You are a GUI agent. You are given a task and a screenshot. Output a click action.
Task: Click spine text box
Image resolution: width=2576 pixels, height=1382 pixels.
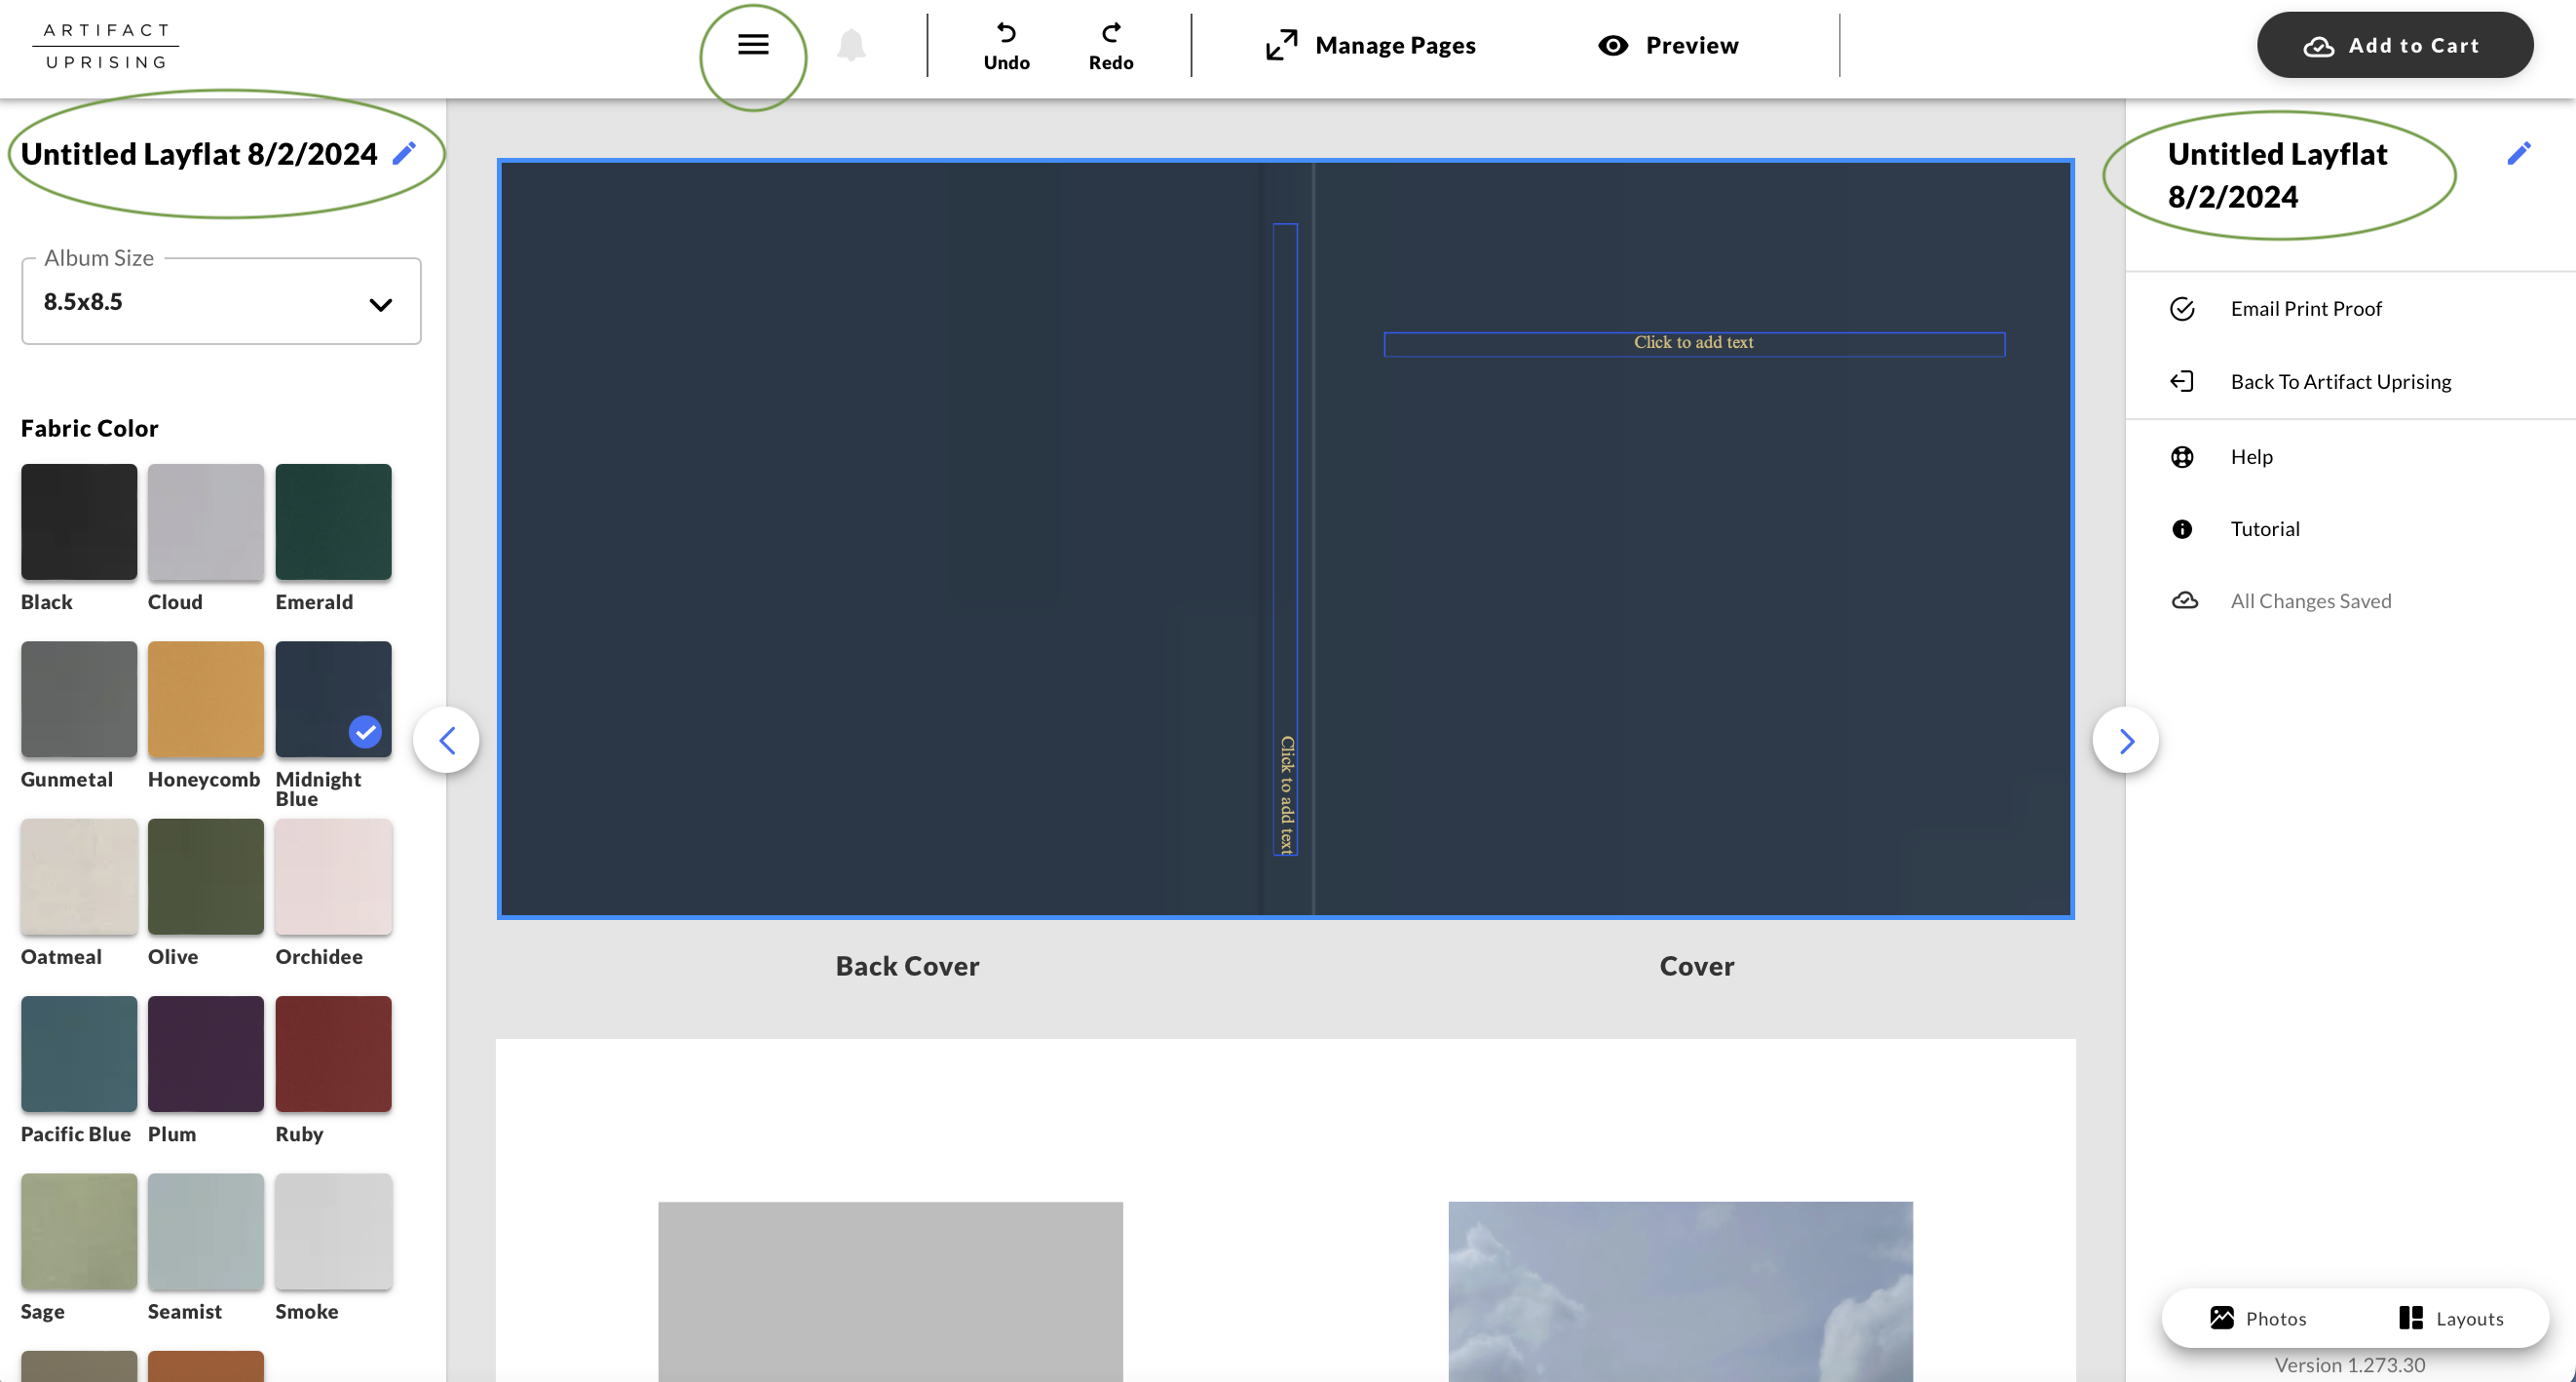(x=1286, y=539)
